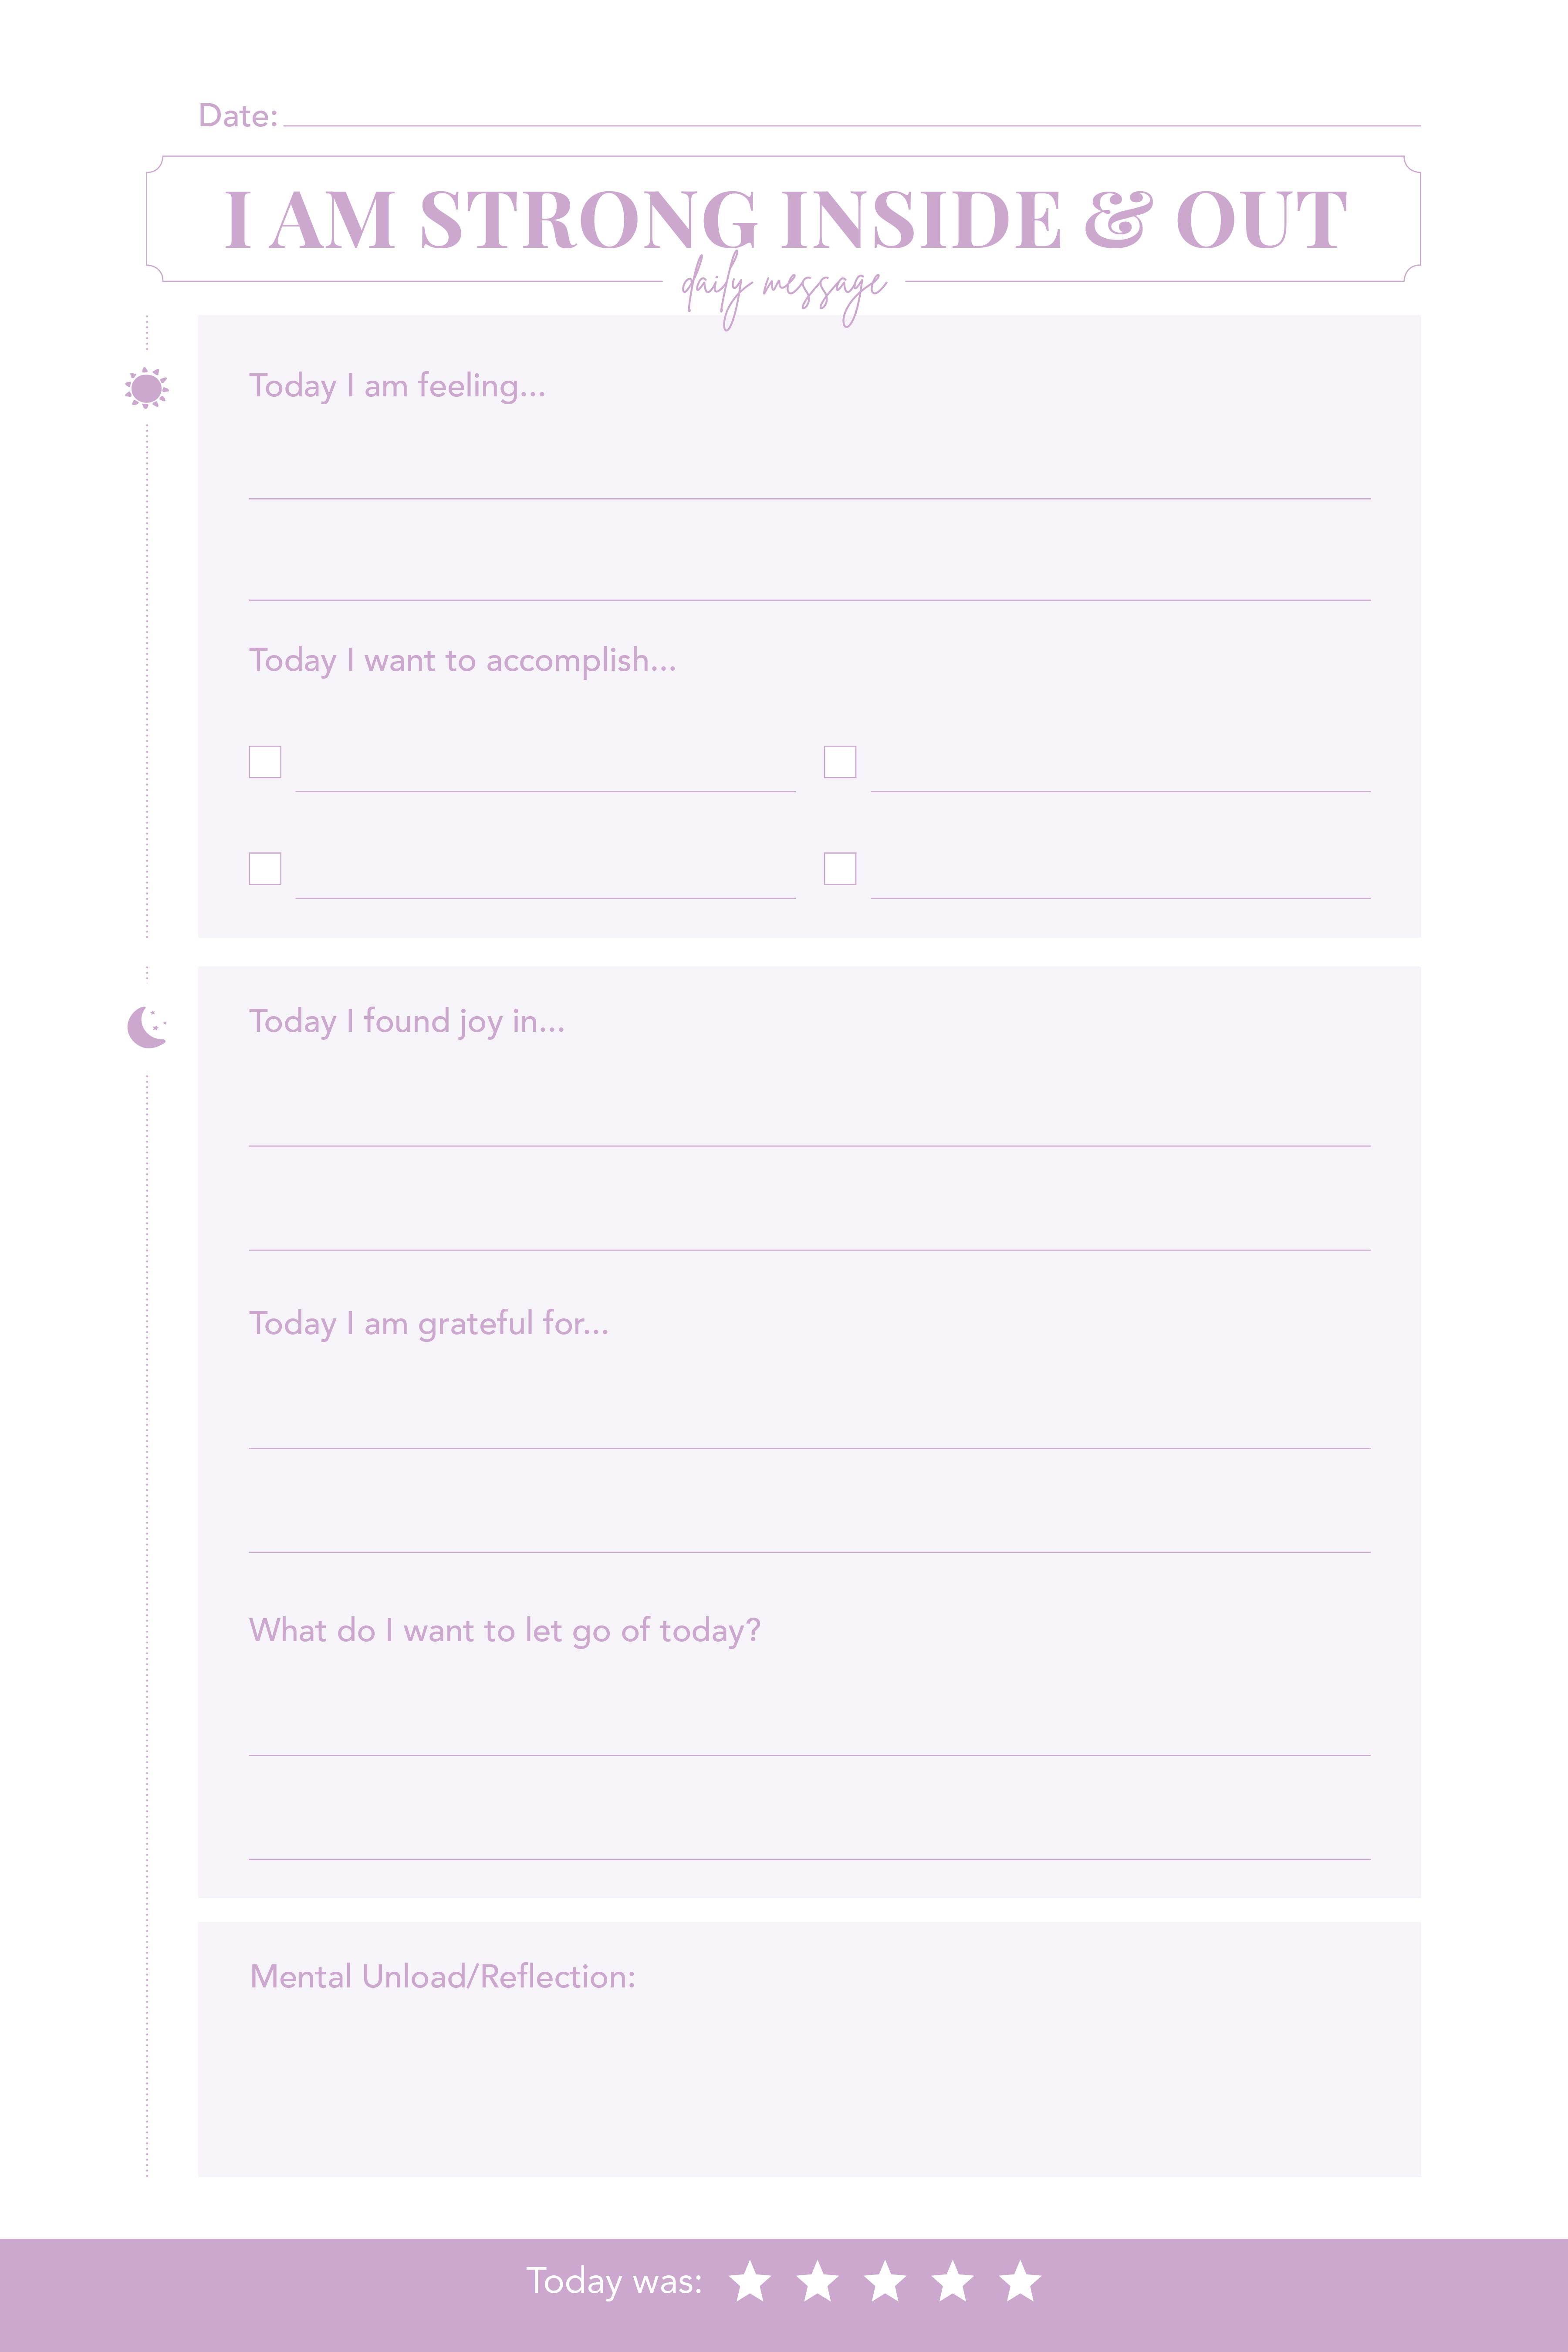The image size is (1568, 2352).
Task: Check the top-right accomplish checkbox
Action: pyautogui.click(x=840, y=762)
